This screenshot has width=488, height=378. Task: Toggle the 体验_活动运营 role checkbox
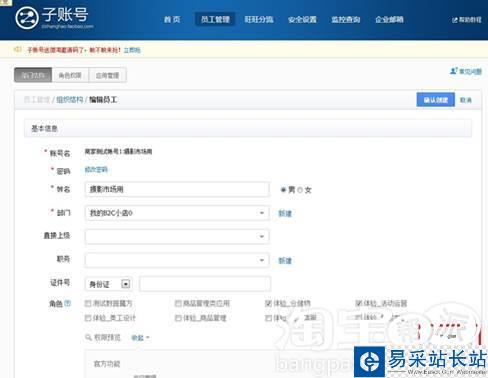point(359,303)
